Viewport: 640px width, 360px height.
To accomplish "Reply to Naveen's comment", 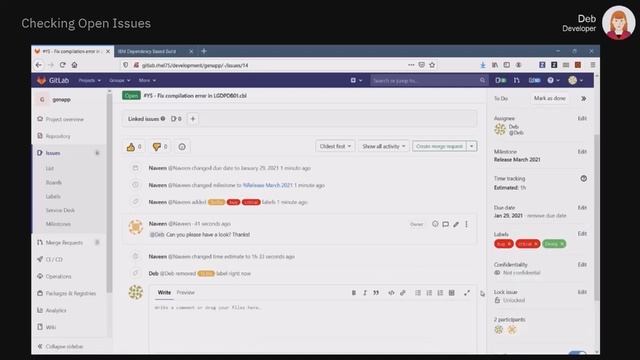I will 445,224.
